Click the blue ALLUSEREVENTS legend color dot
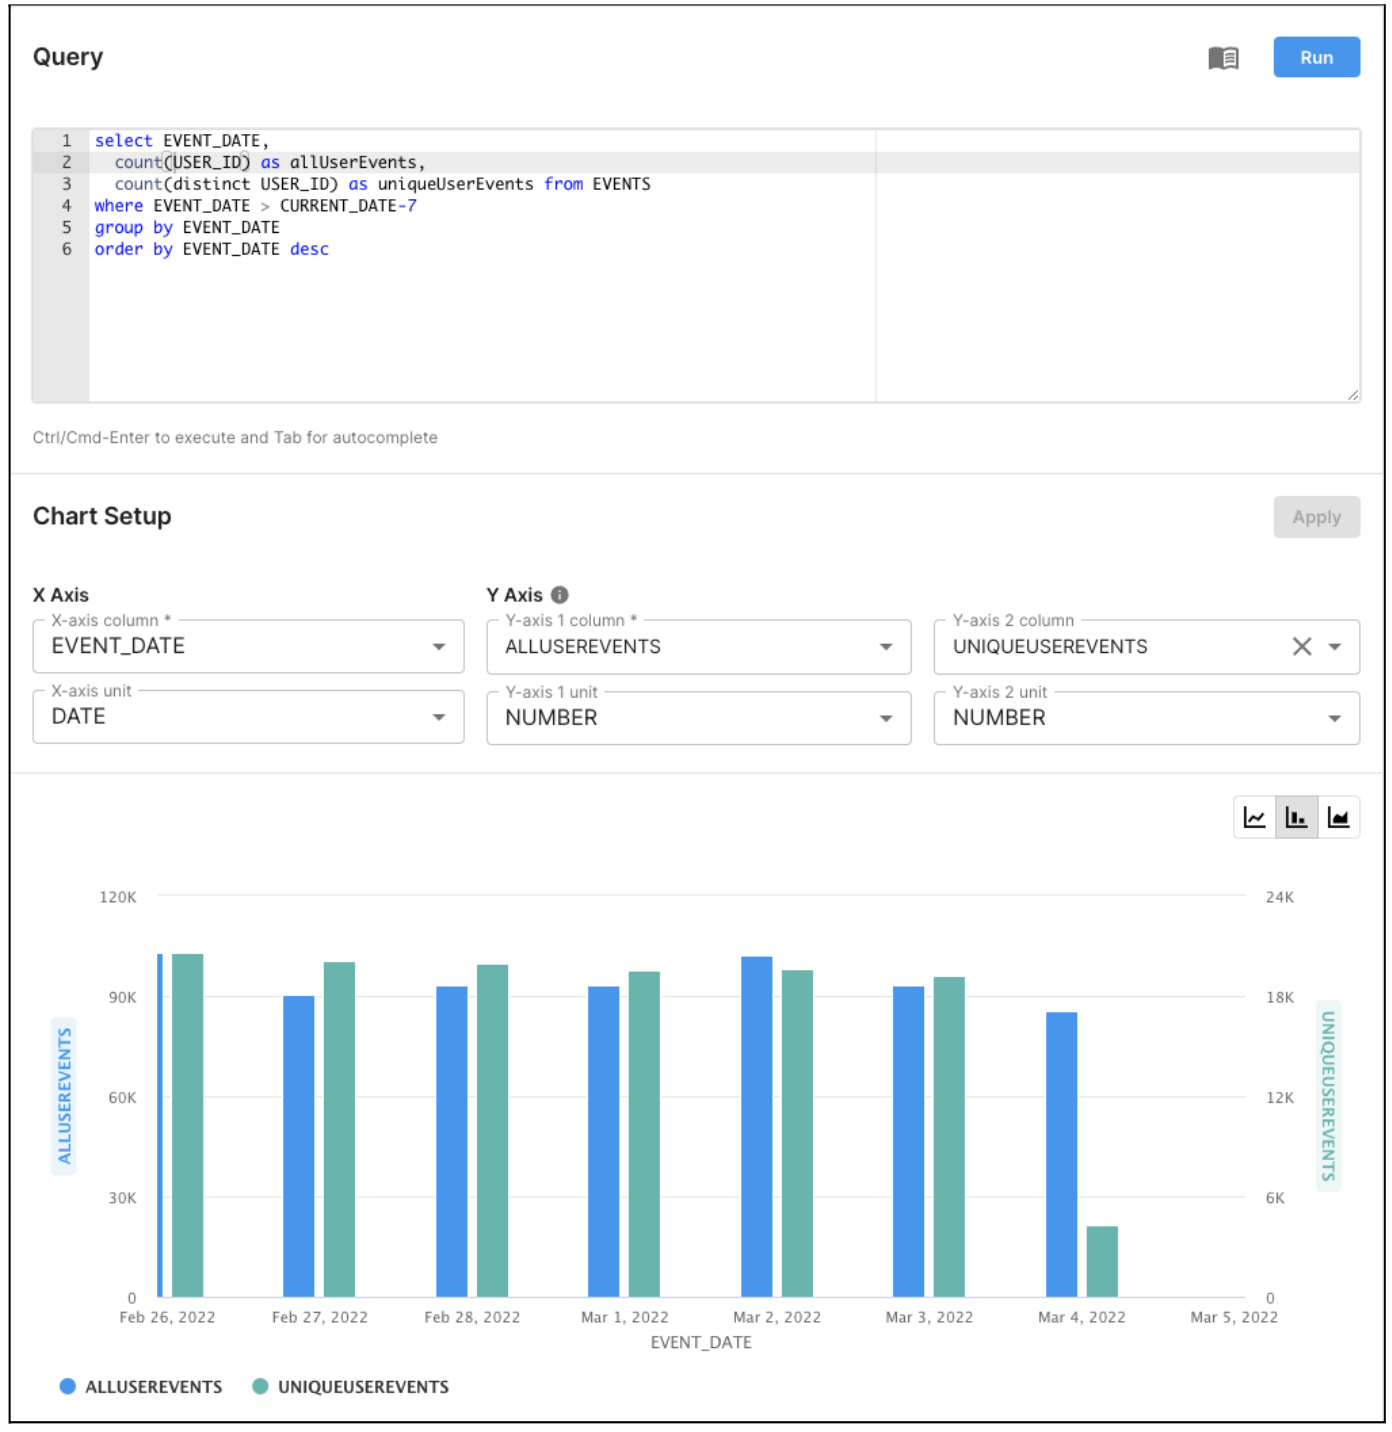Viewport: 1392px width, 1432px height. 68,1386
